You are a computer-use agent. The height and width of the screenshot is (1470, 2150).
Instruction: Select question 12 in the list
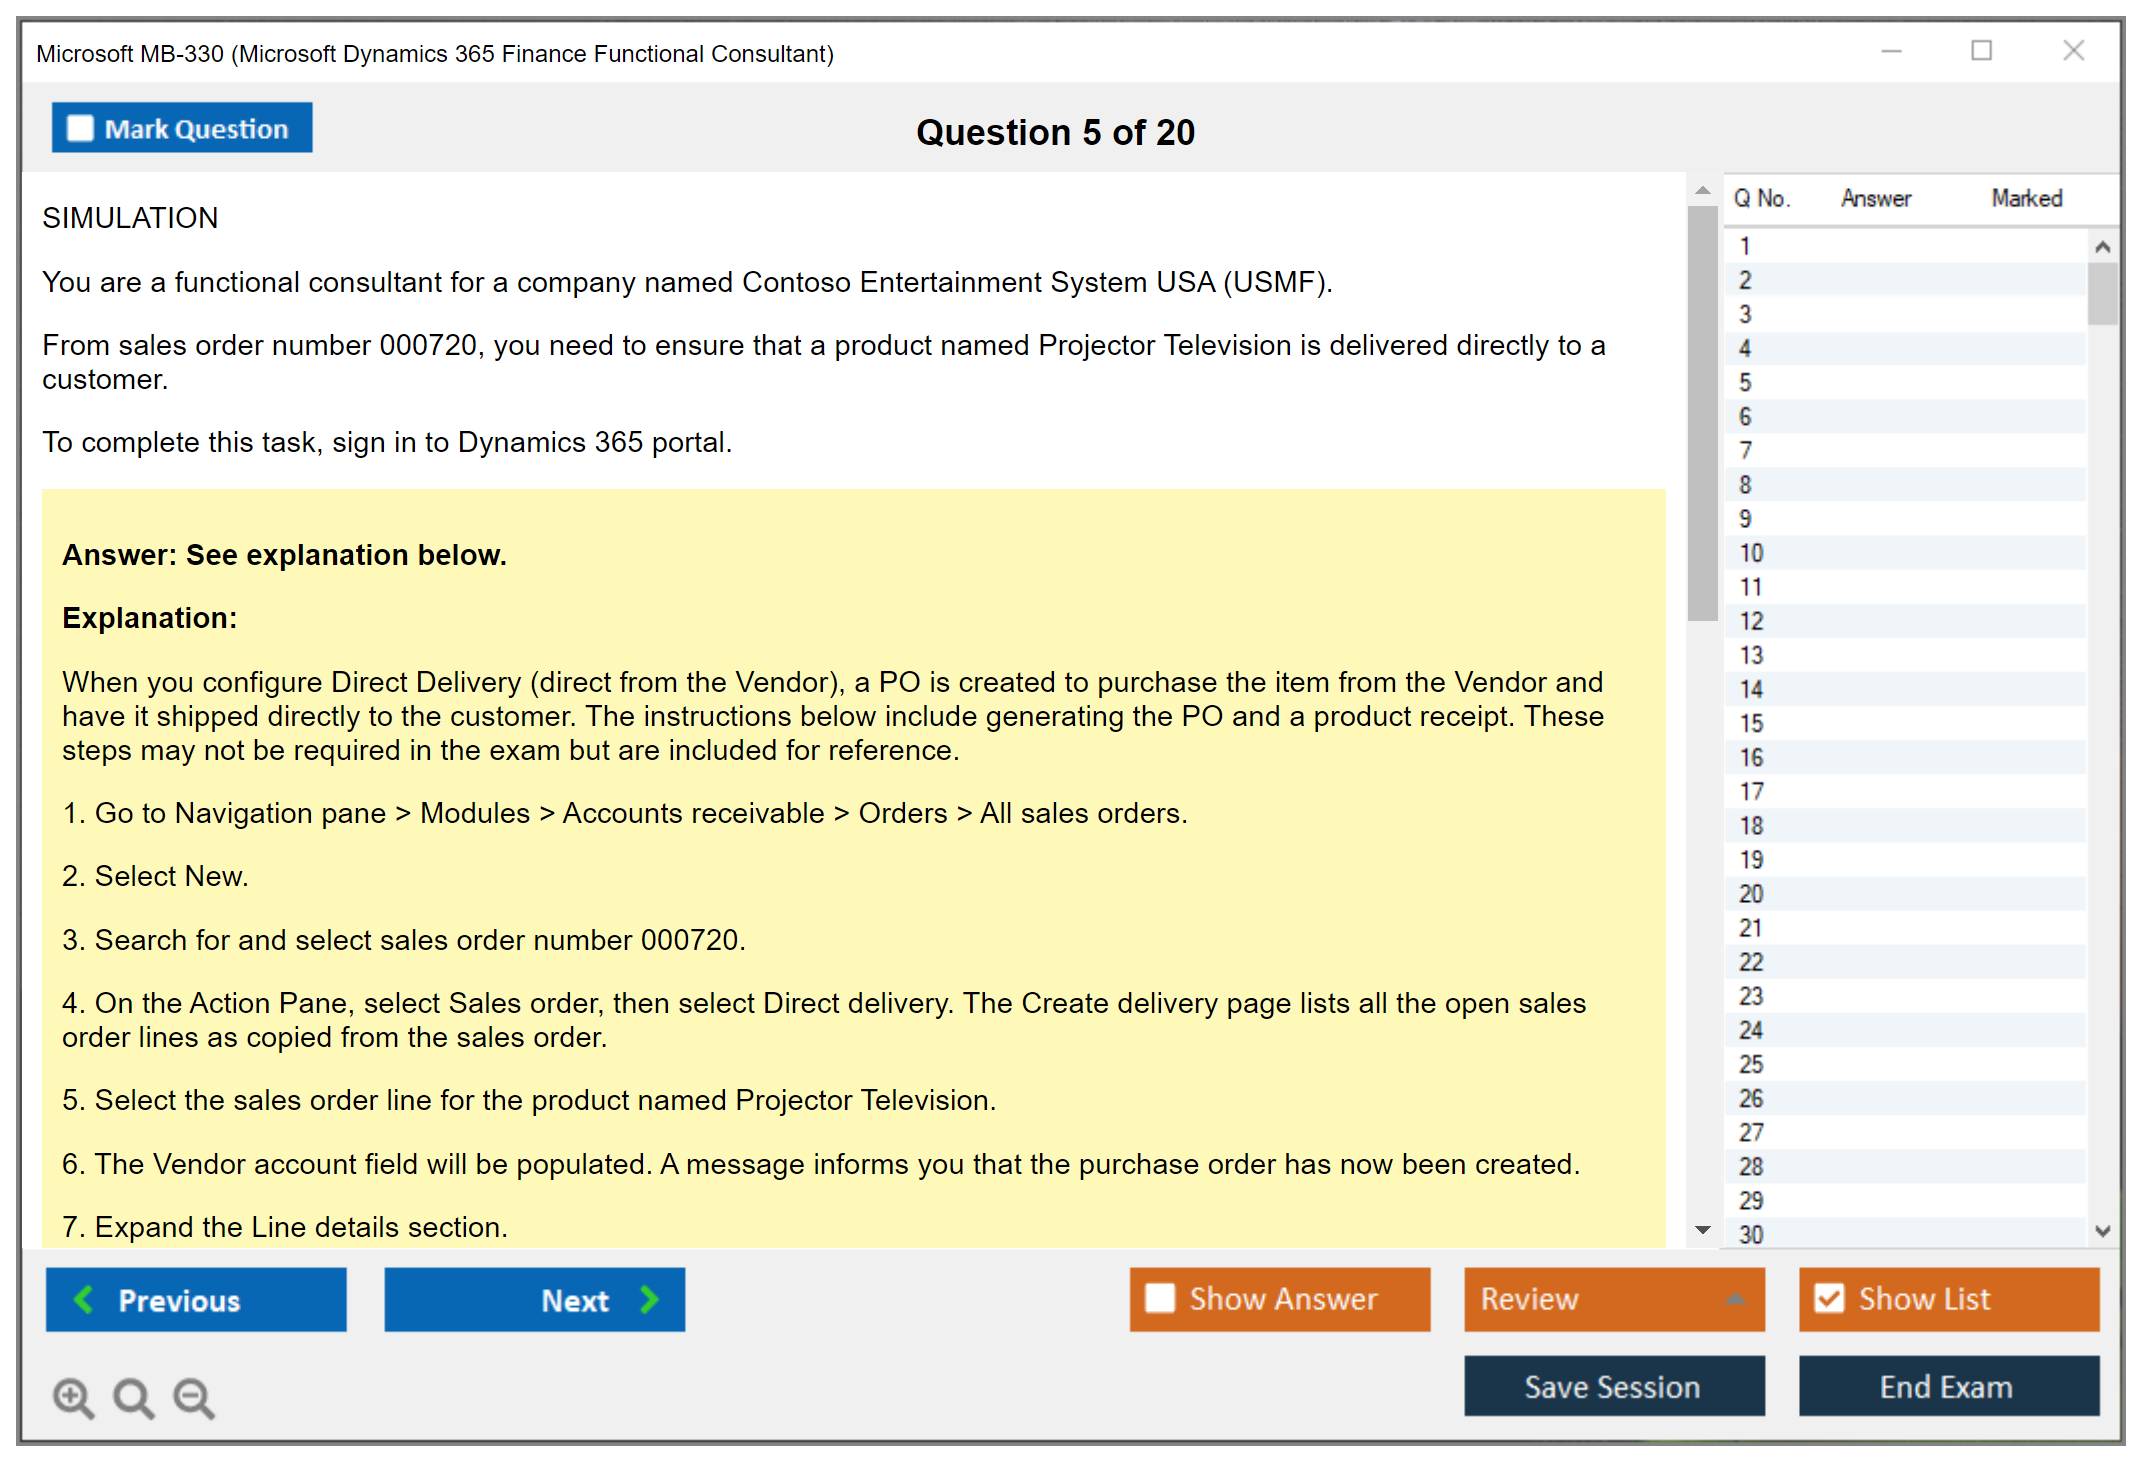[x=1751, y=621]
